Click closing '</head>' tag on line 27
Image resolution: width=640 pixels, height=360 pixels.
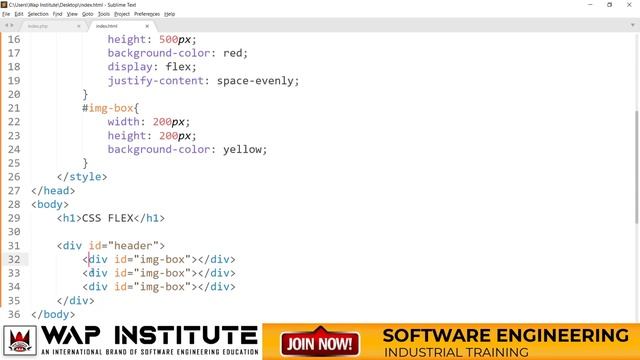[x=53, y=191]
